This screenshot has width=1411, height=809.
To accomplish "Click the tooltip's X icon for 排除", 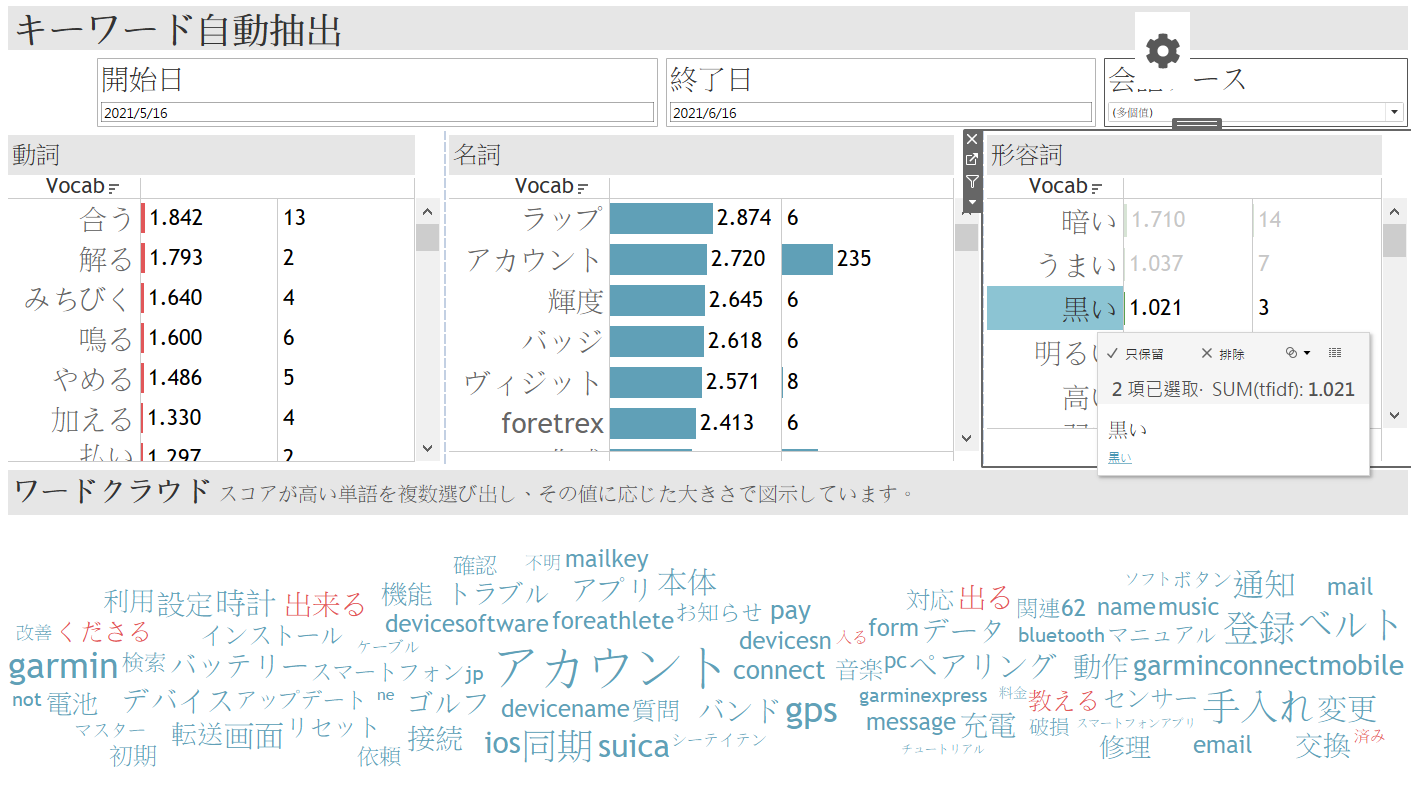I will pos(1206,353).
